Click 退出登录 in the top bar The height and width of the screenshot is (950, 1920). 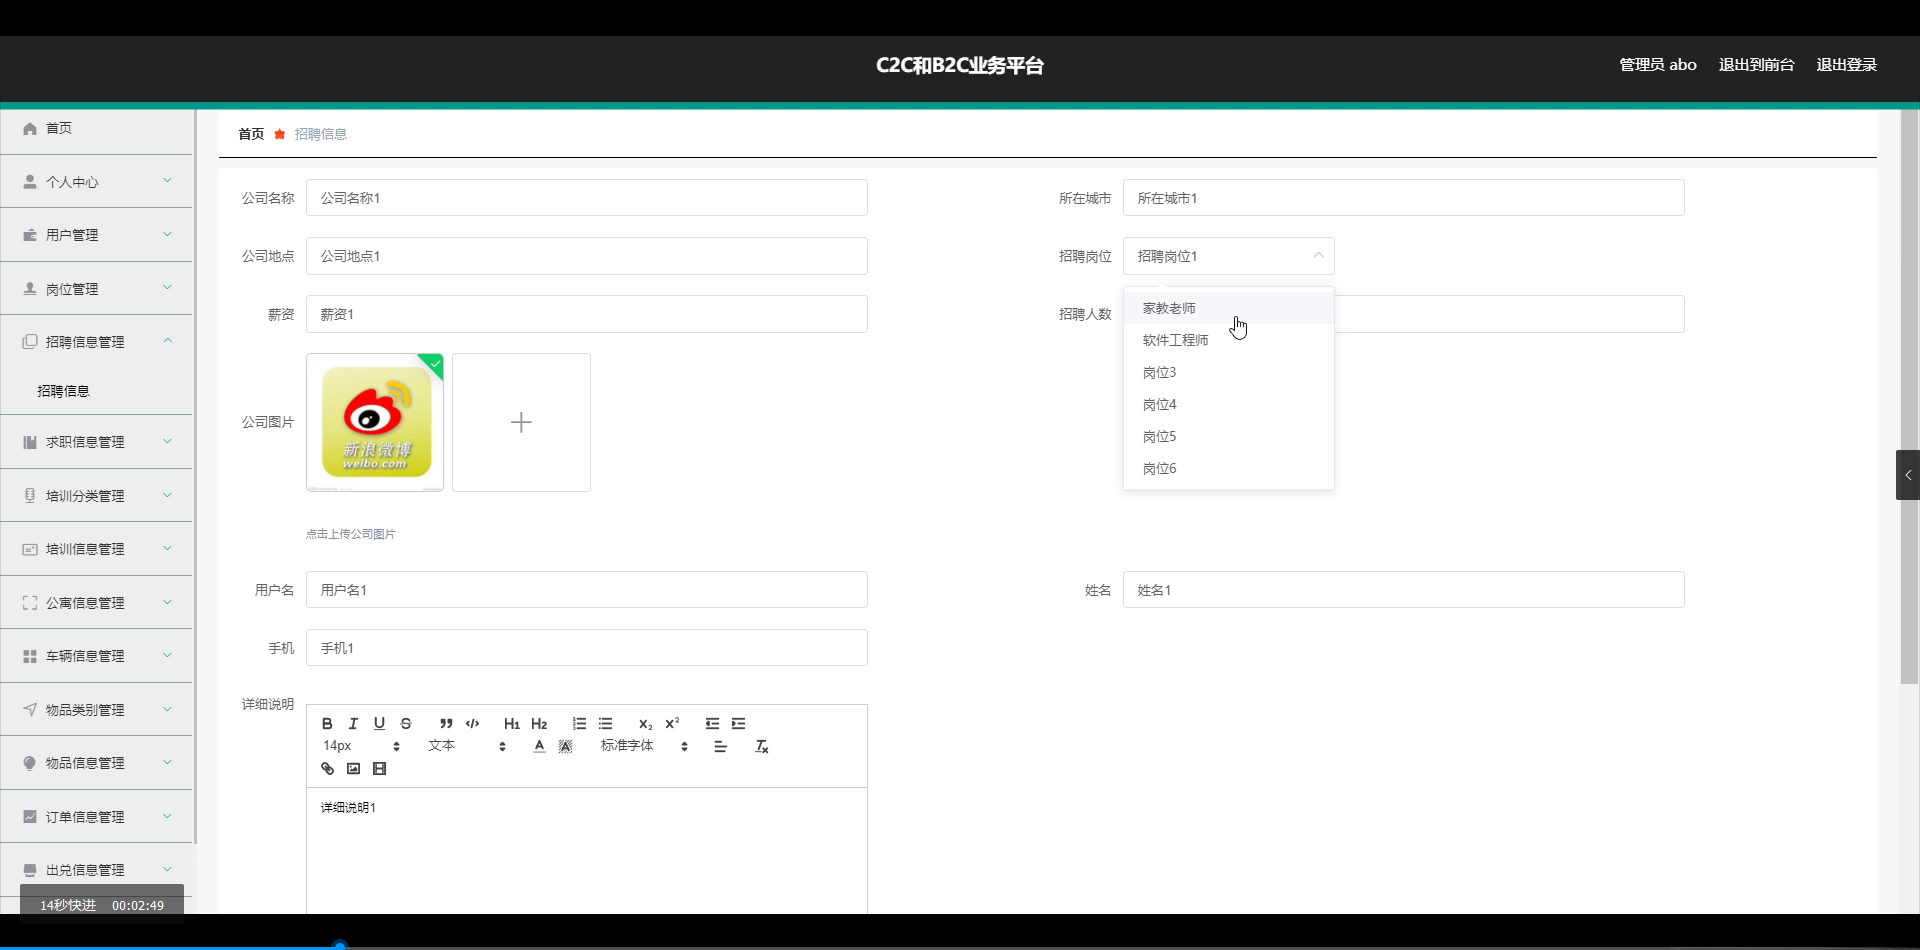tap(1847, 64)
